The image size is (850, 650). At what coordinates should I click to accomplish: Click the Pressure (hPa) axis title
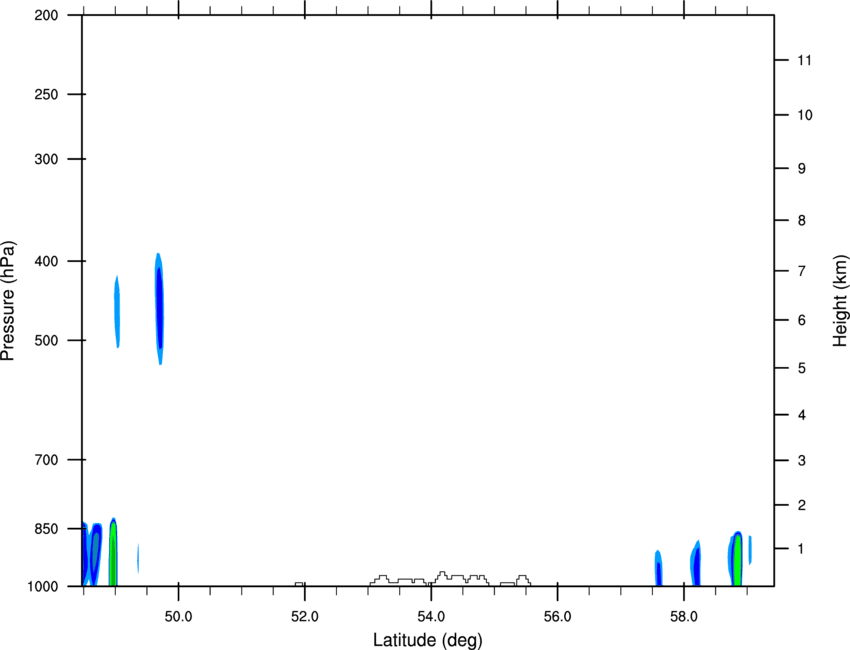click(8, 301)
